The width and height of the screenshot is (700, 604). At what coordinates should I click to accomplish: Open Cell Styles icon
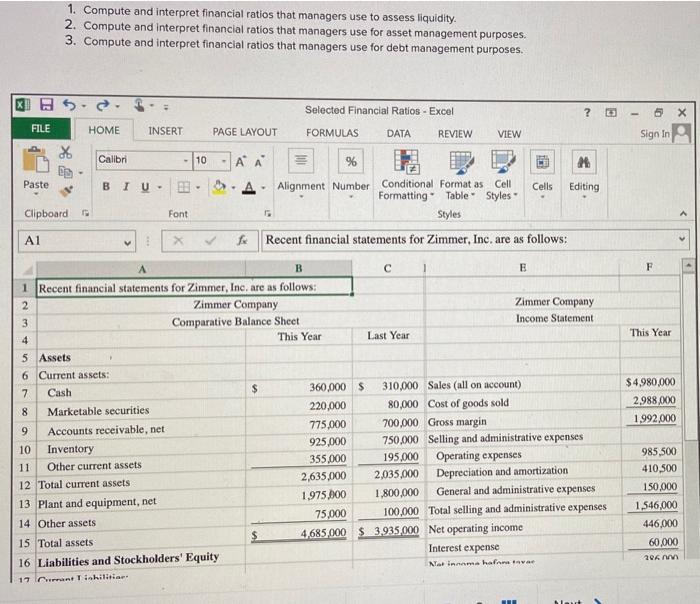click(x=503, y=162)
